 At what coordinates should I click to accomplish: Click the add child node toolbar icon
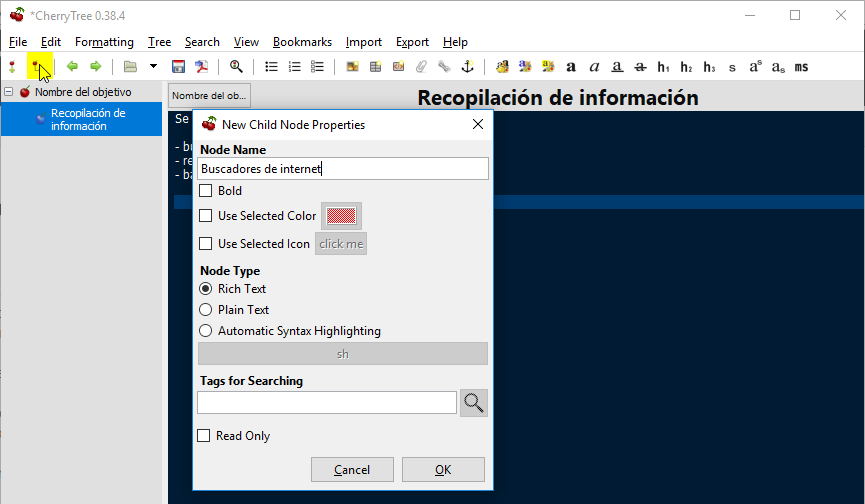pos(39,66)
